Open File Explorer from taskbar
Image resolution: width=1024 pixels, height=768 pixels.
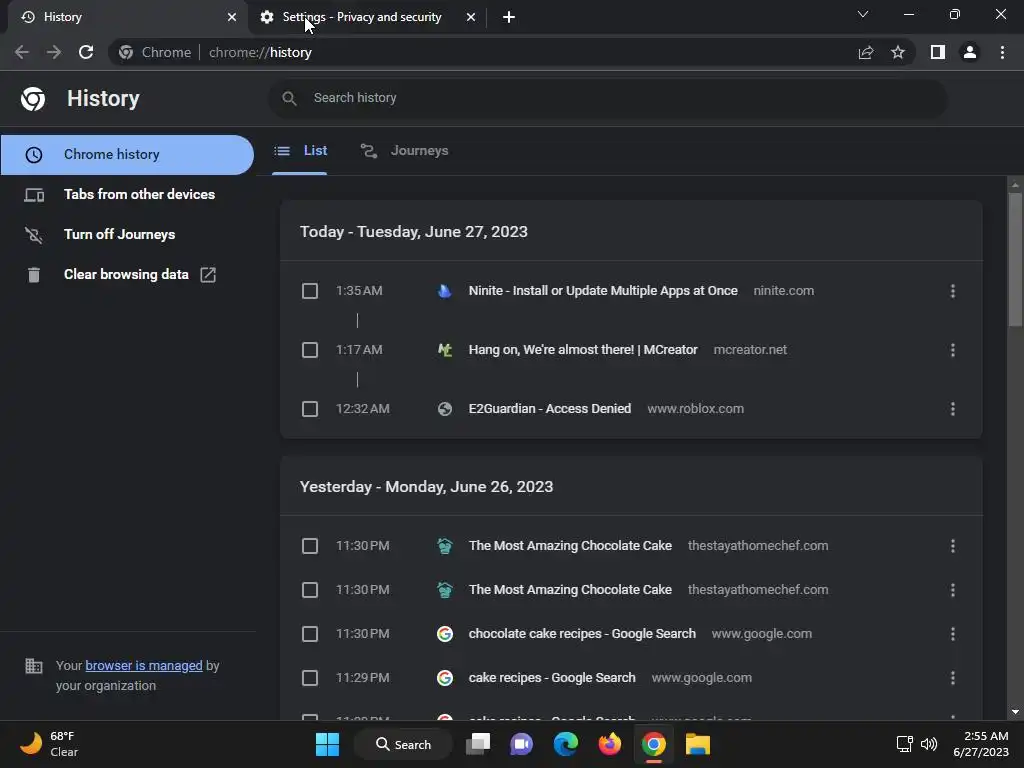pos(697,744)
